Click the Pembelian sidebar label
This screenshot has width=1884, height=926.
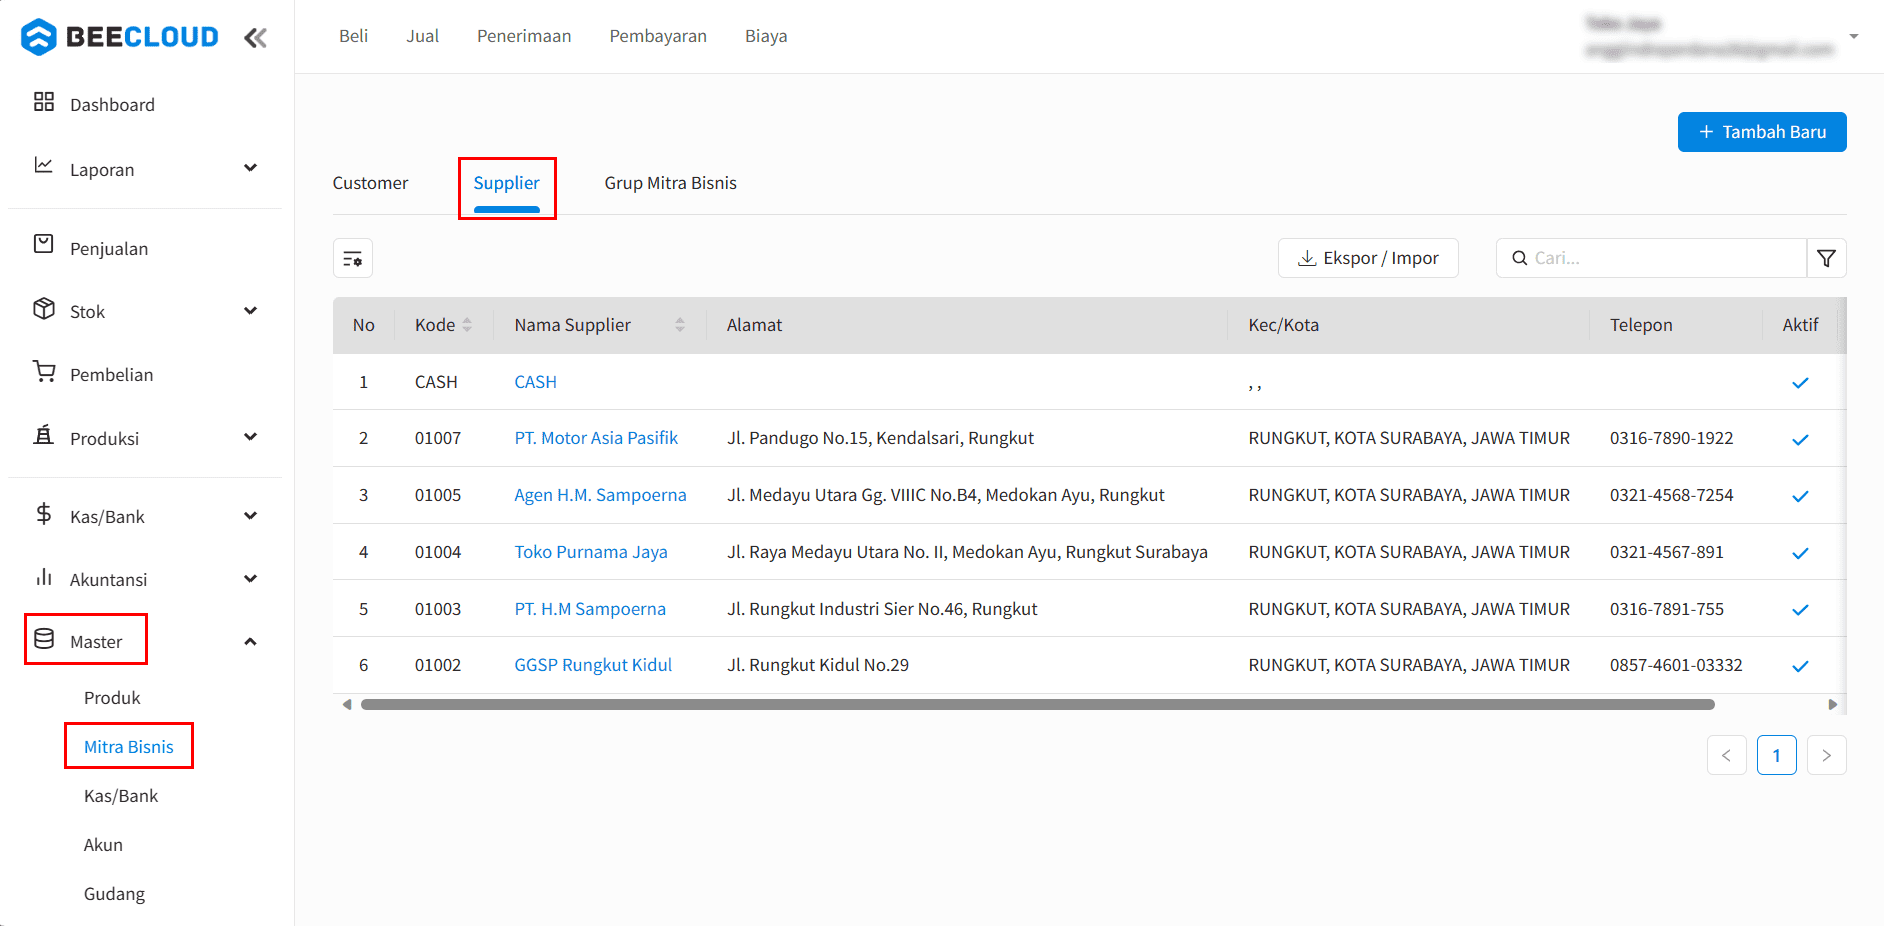pyautogui.click(x=111, y=375)
